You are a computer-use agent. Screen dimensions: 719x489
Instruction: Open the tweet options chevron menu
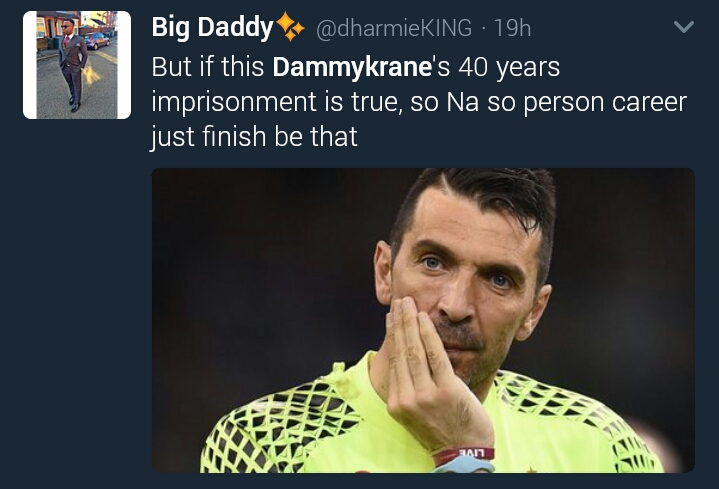(x=684, y=28)
